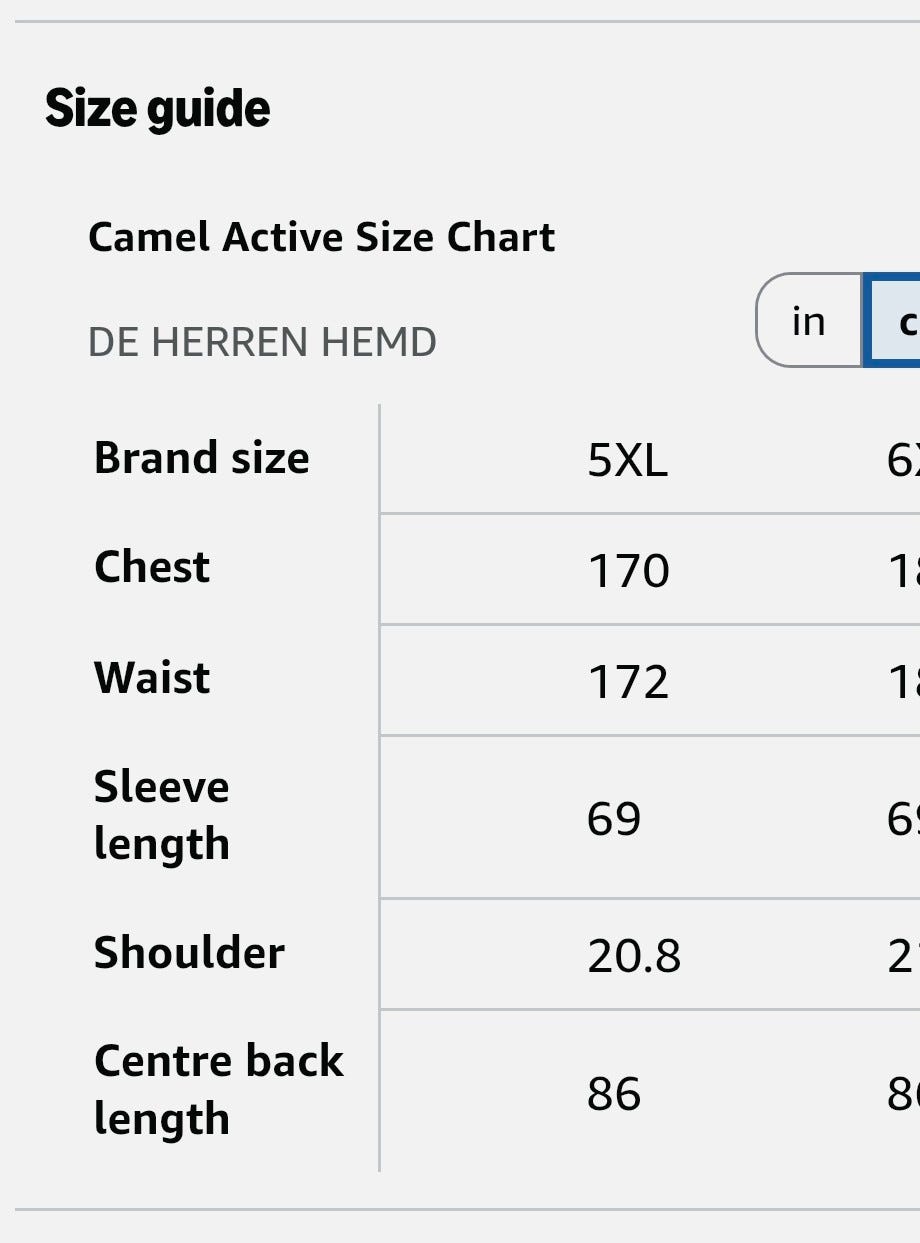The image size is (920, 1243).
Task: Switch units to inches with 'in' toggle
Action: [809, 321]
